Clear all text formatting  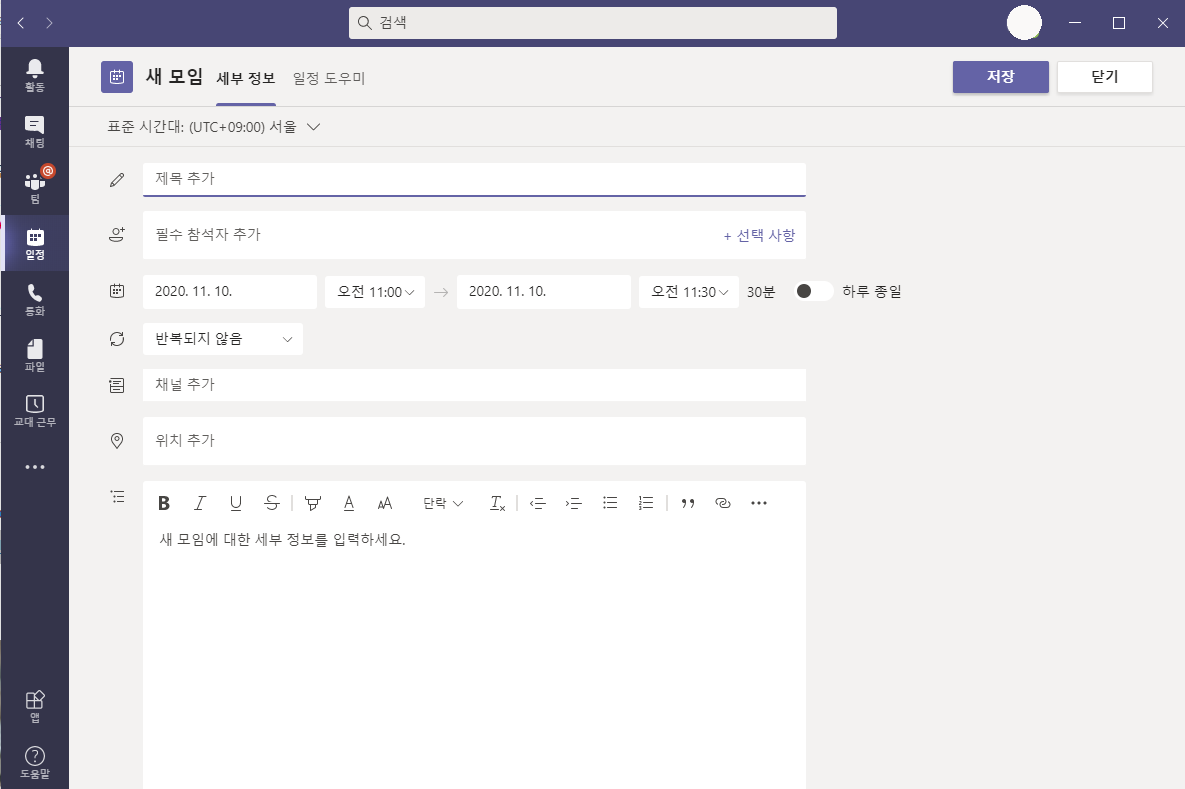click(497, 503)
